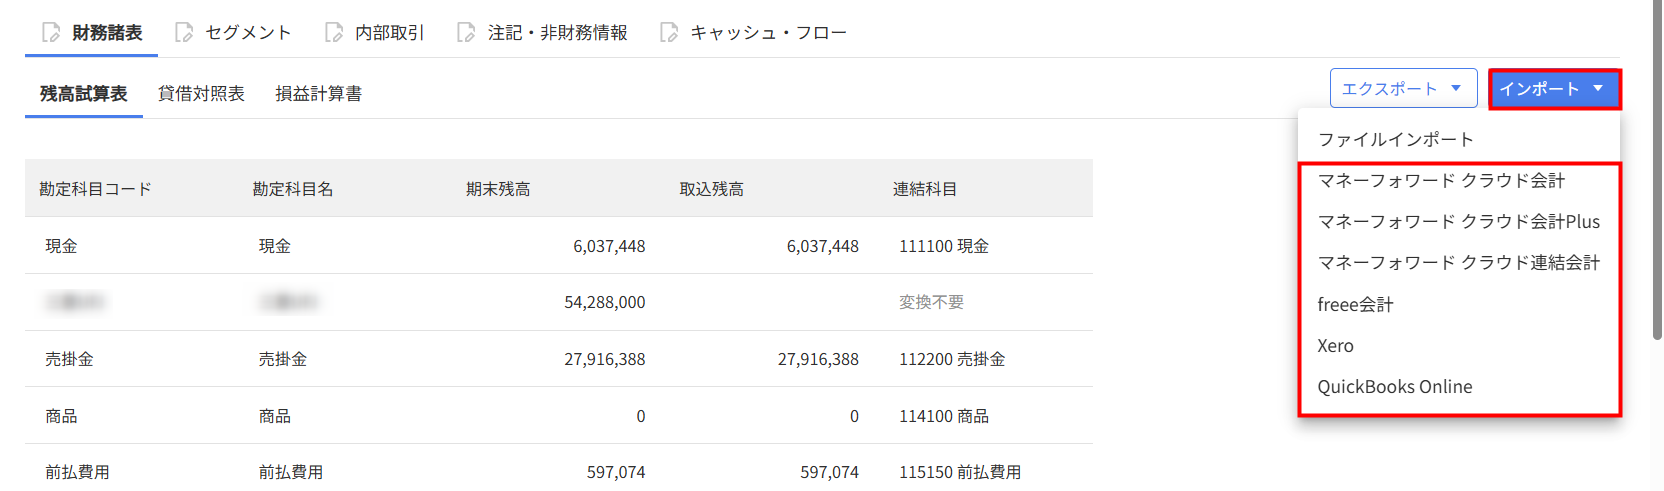Click the document icon beside セグメント
Viewport: 1664px width, 491px height.
point(184,33)
